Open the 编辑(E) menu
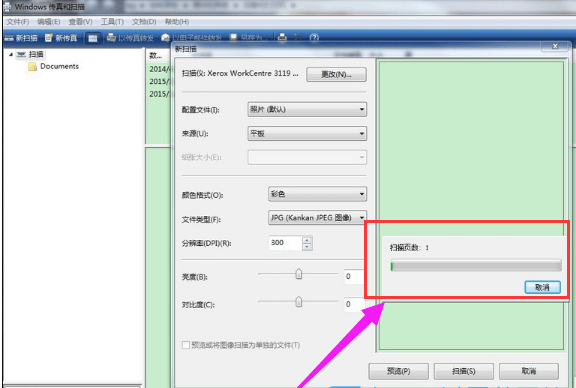576x388 pixels. [48, 22]
